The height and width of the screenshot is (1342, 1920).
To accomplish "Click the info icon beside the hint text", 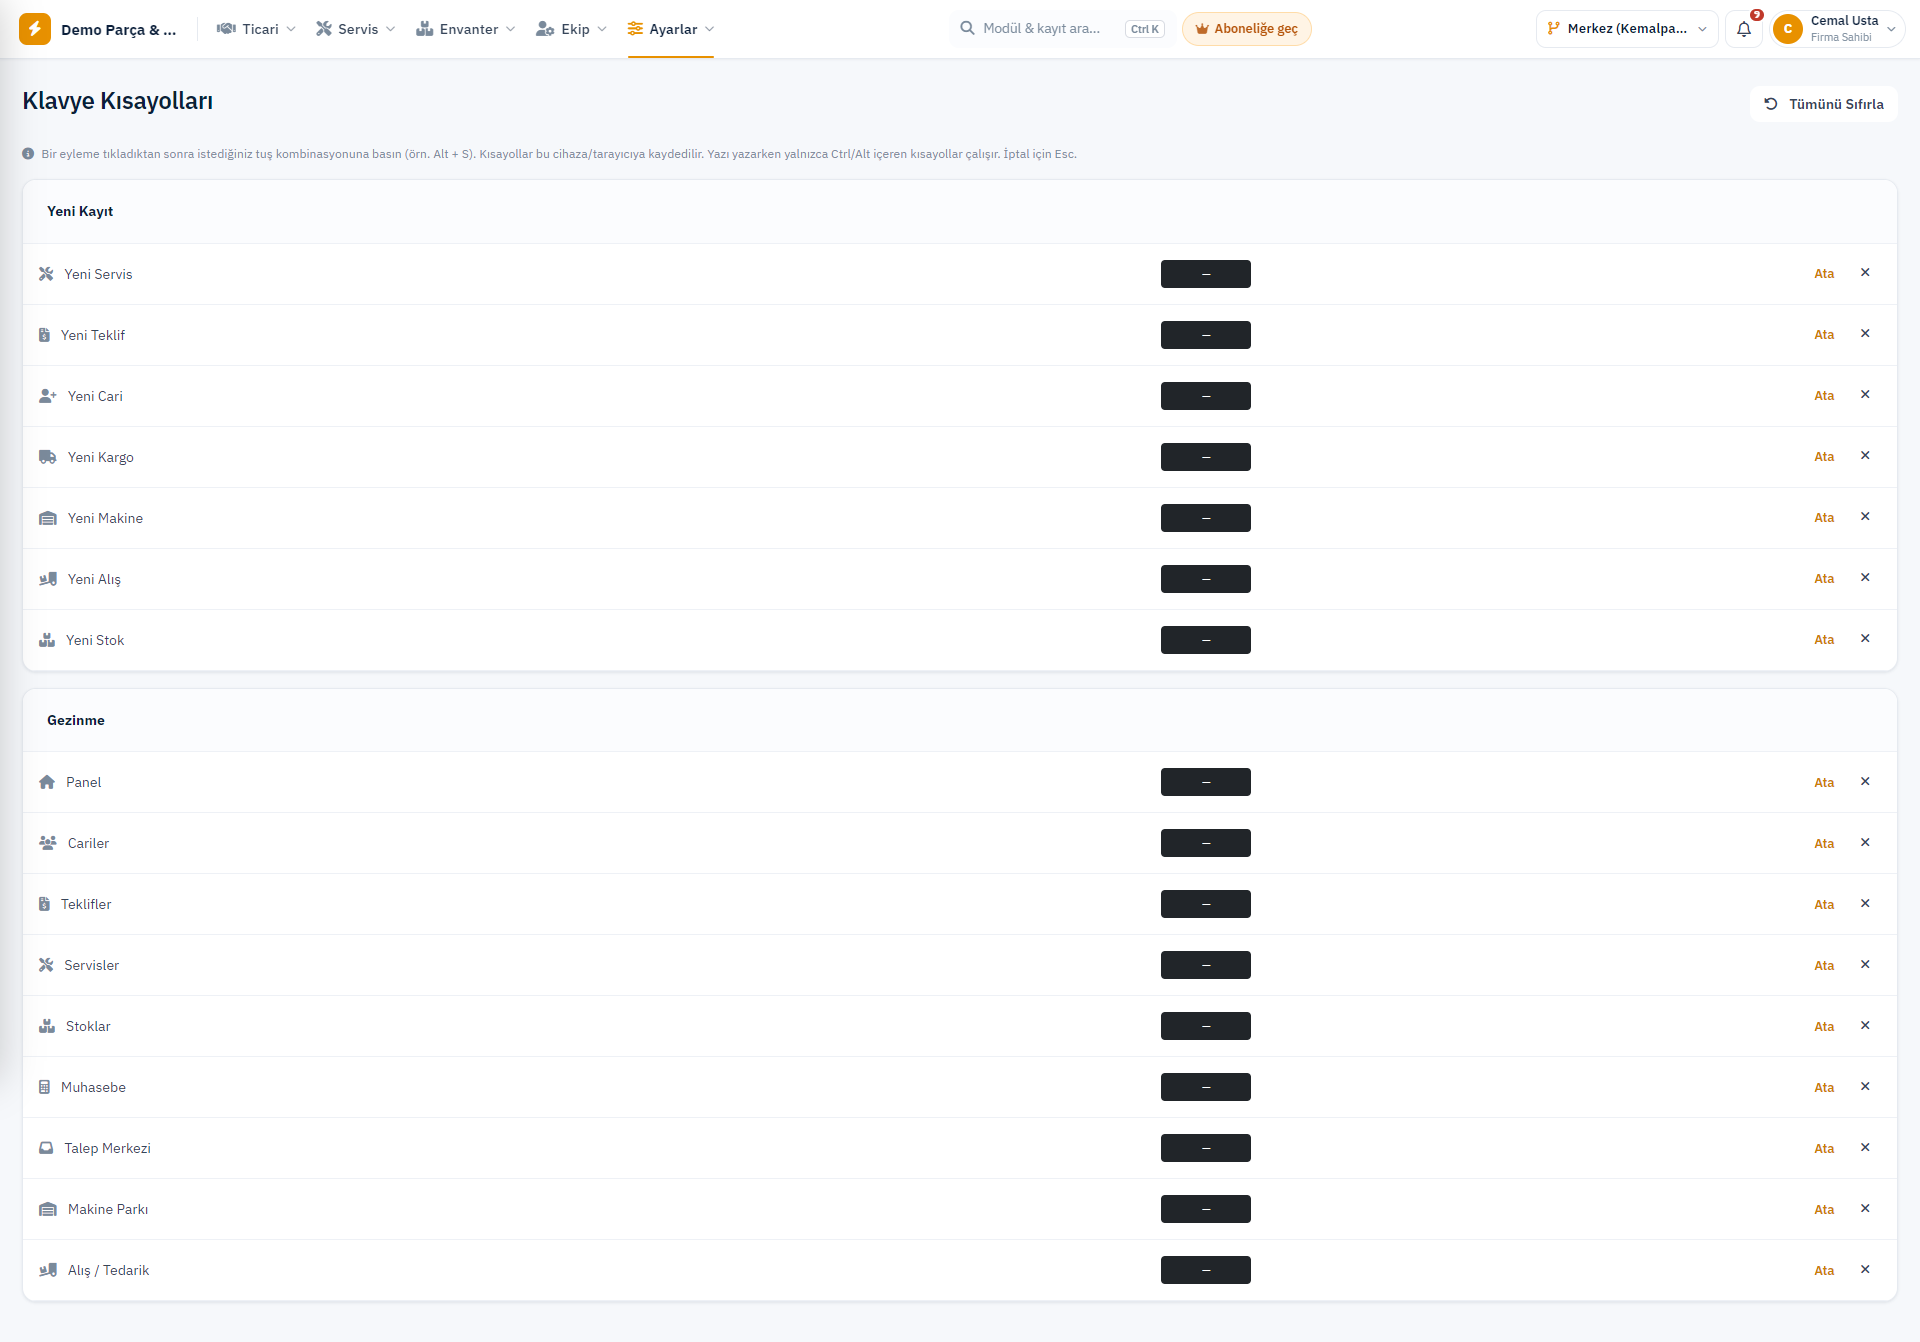I will (x=28, y=154).
